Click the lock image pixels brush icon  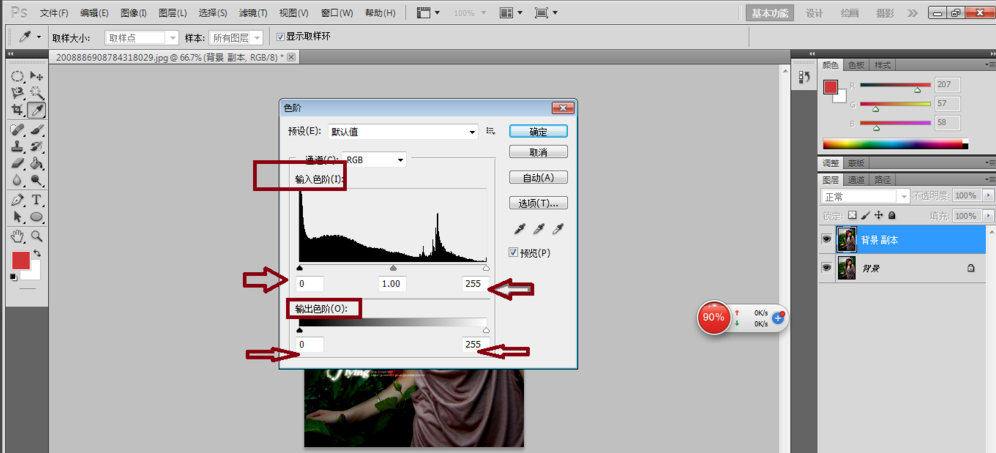pos(866,215)
